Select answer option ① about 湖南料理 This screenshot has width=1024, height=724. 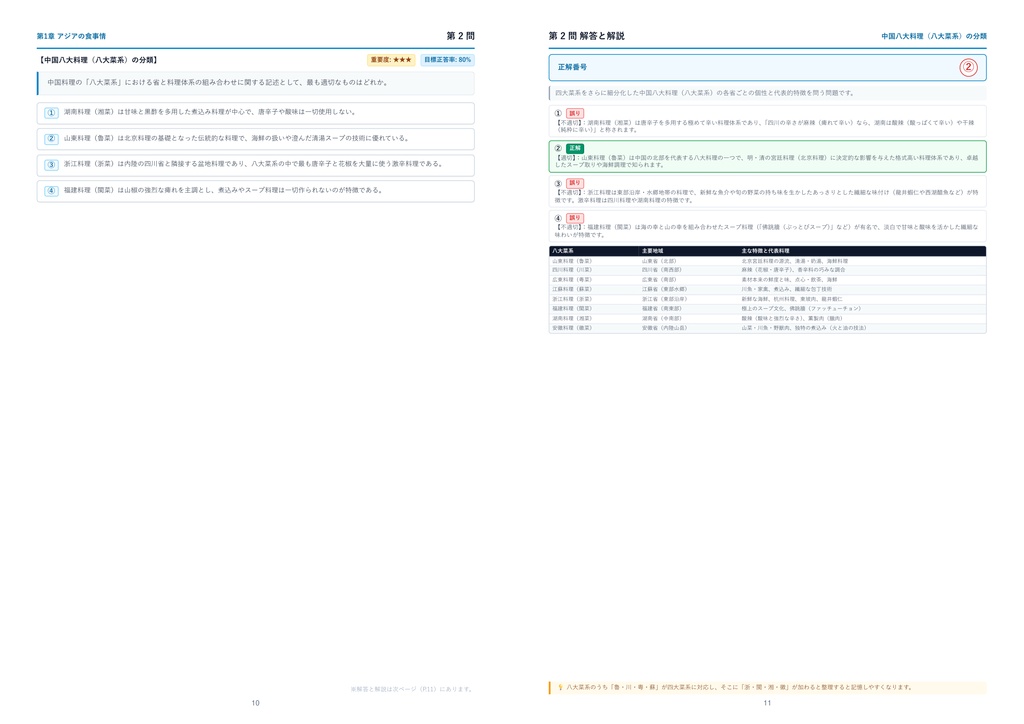click(x=255, y=113)
